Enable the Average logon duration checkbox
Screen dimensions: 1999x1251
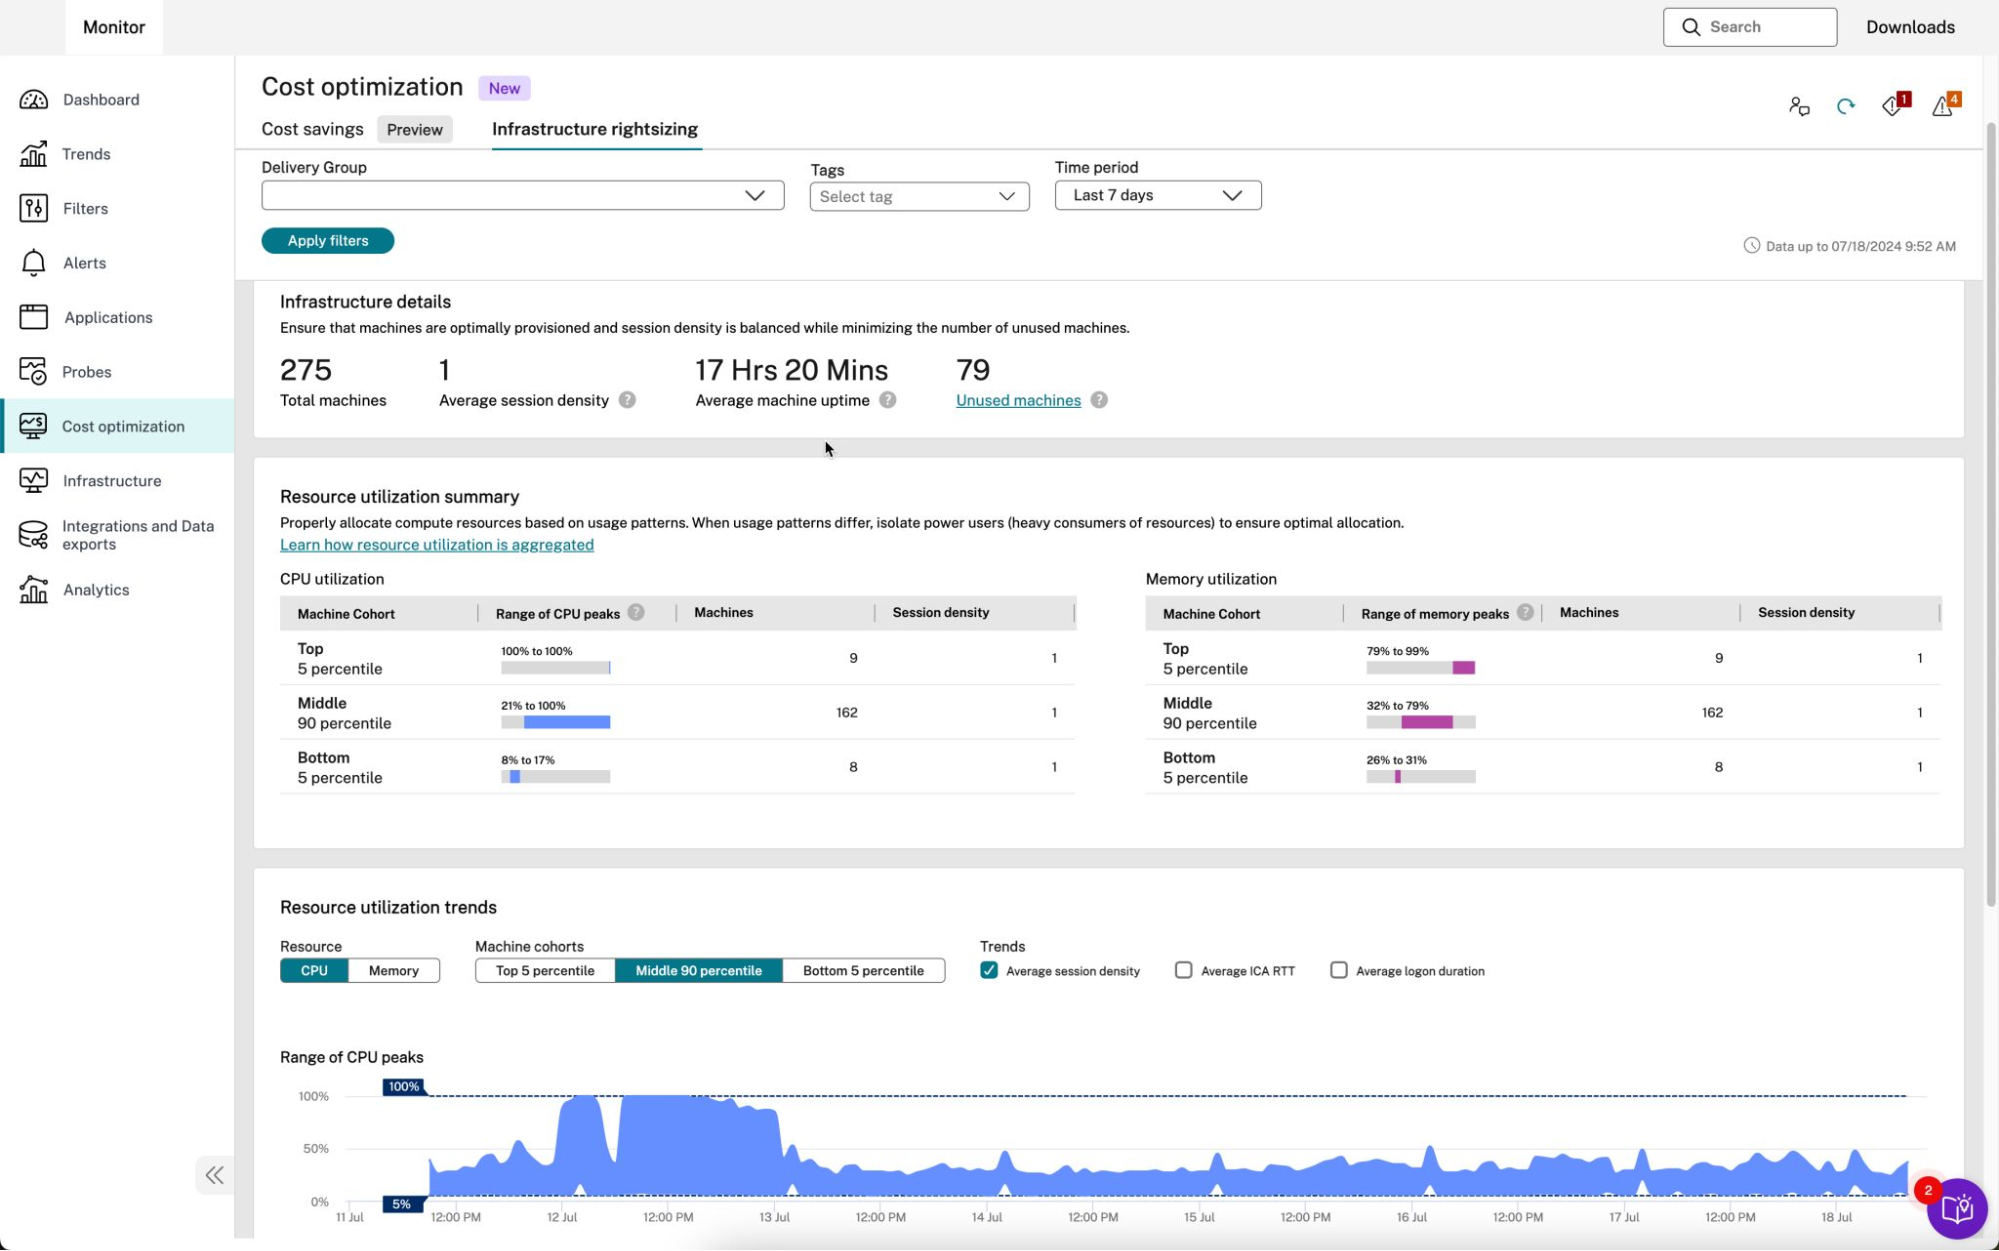(1339, 970)
